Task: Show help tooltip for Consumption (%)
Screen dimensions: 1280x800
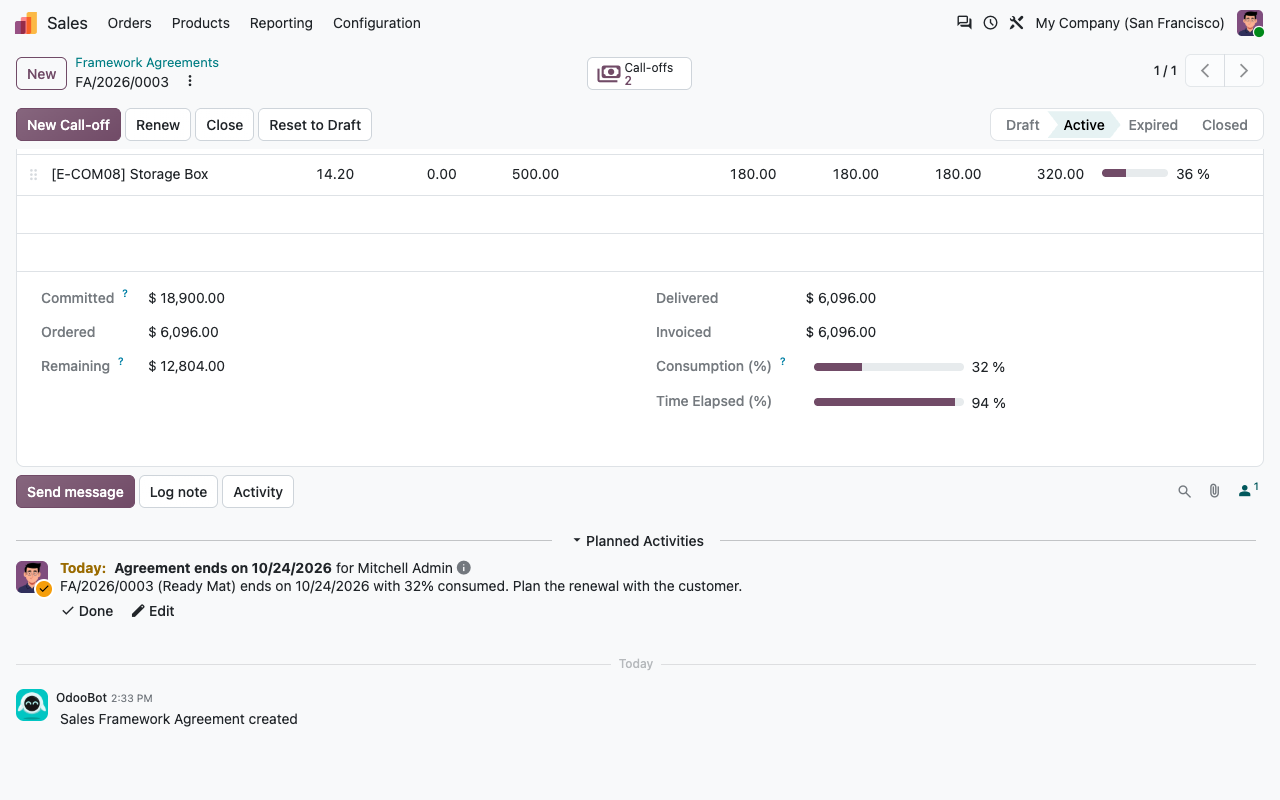Action: point(782,362)
